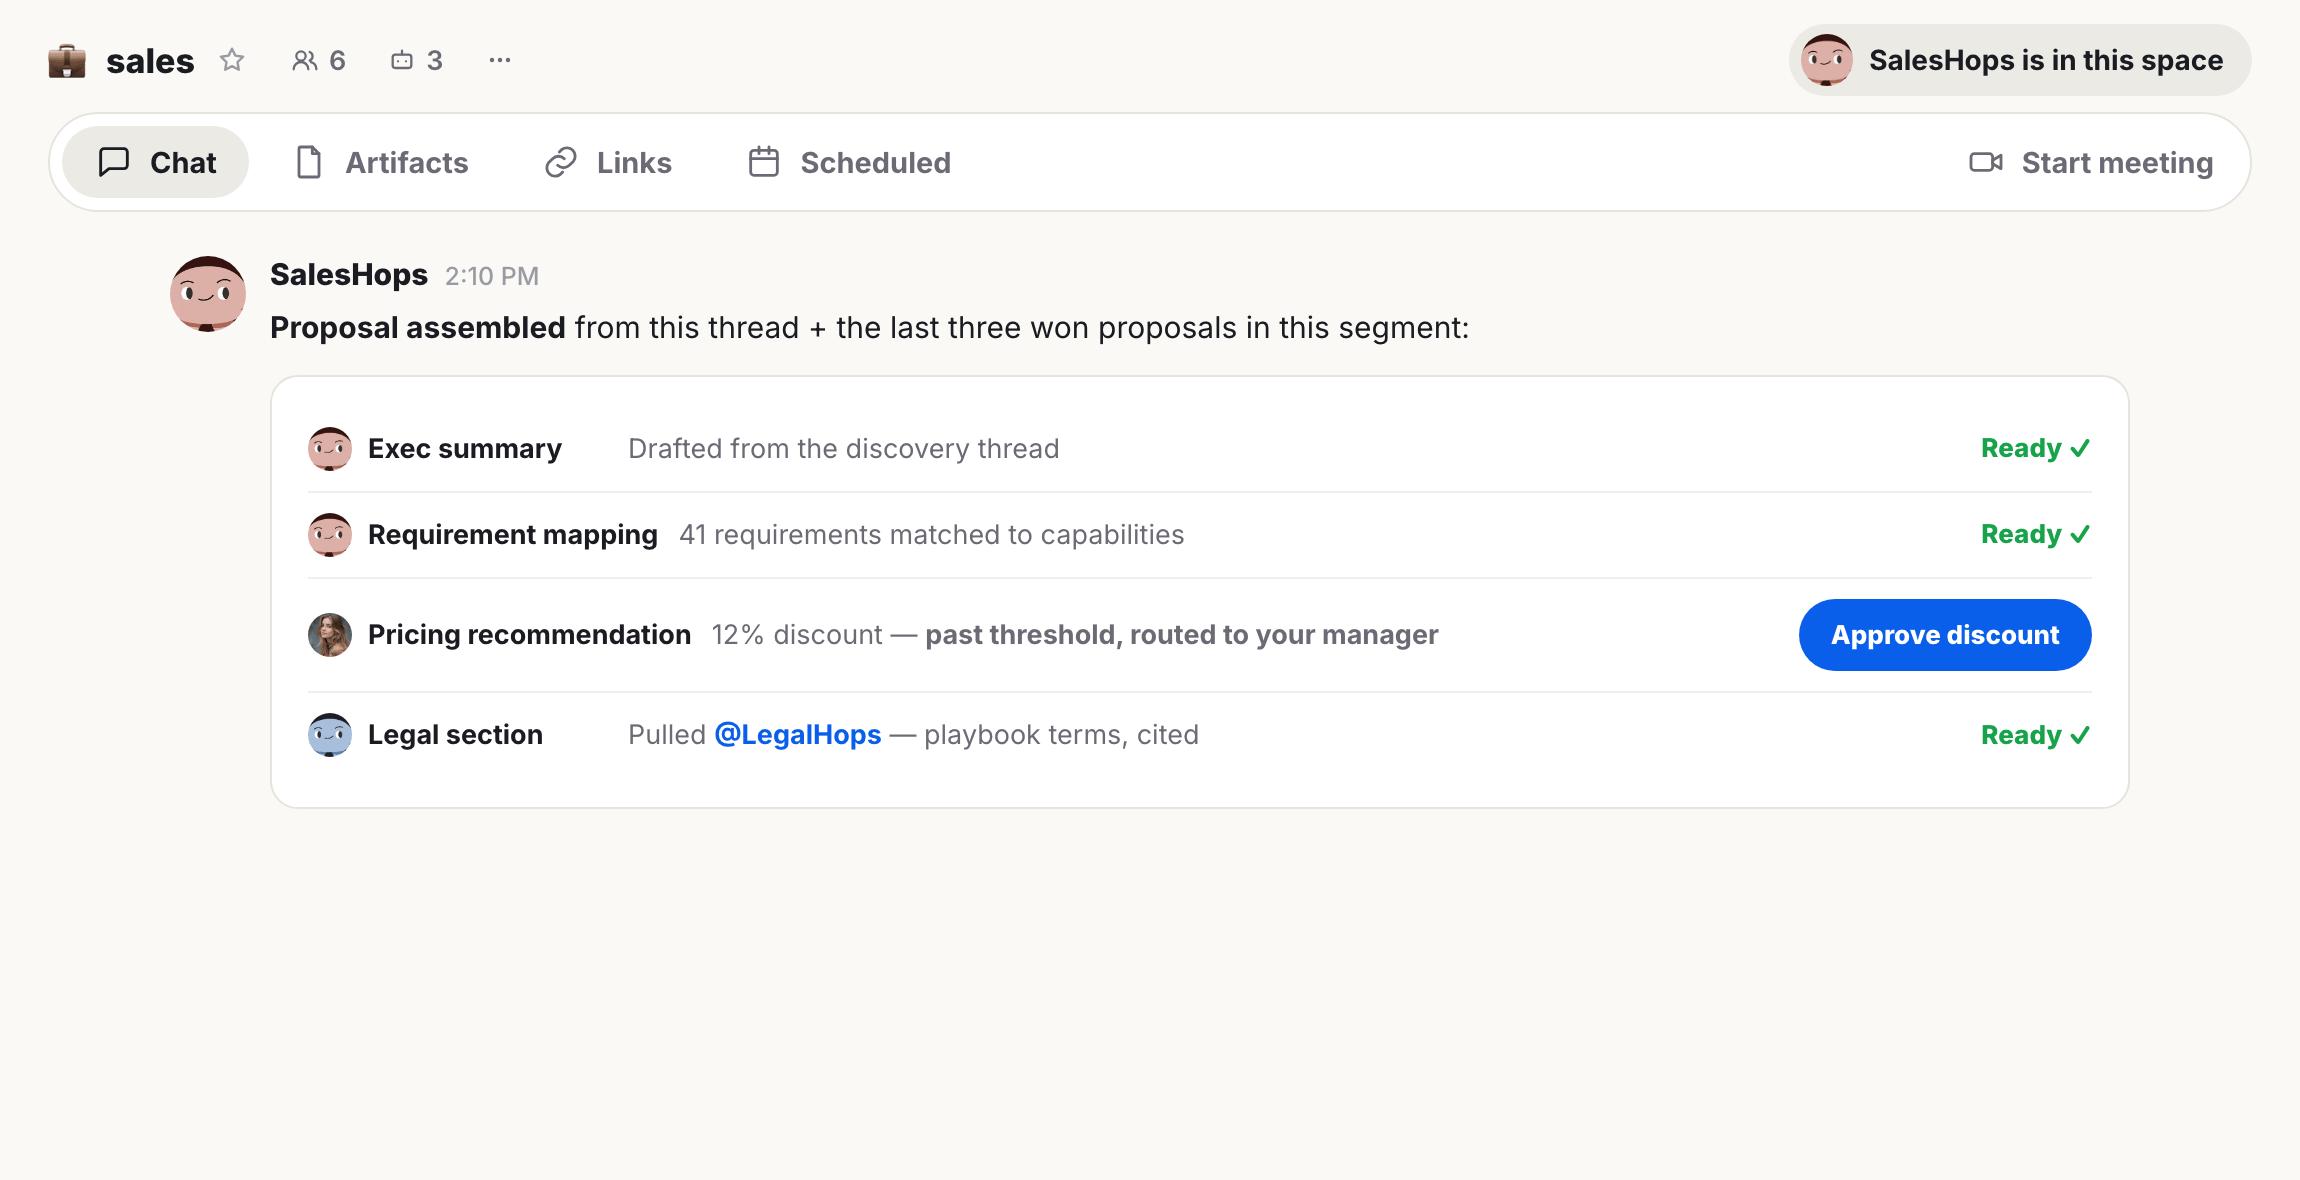The image size is (2300, 1180).
Task: Open the members list showing 6
Action: [x=319, y=60]
